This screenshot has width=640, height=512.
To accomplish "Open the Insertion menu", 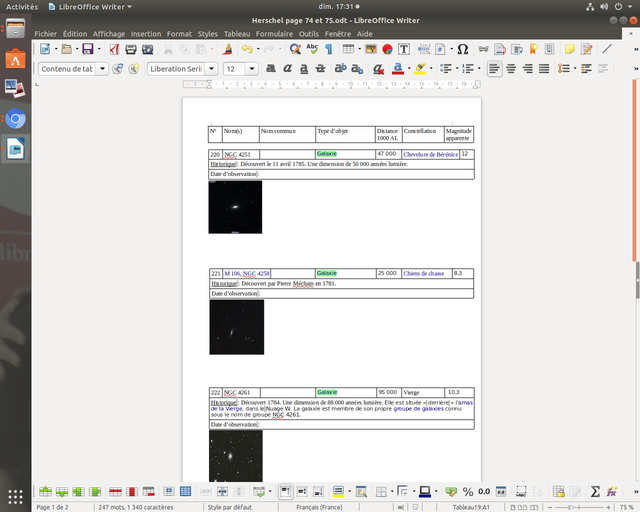I will (x=146, y=34).
